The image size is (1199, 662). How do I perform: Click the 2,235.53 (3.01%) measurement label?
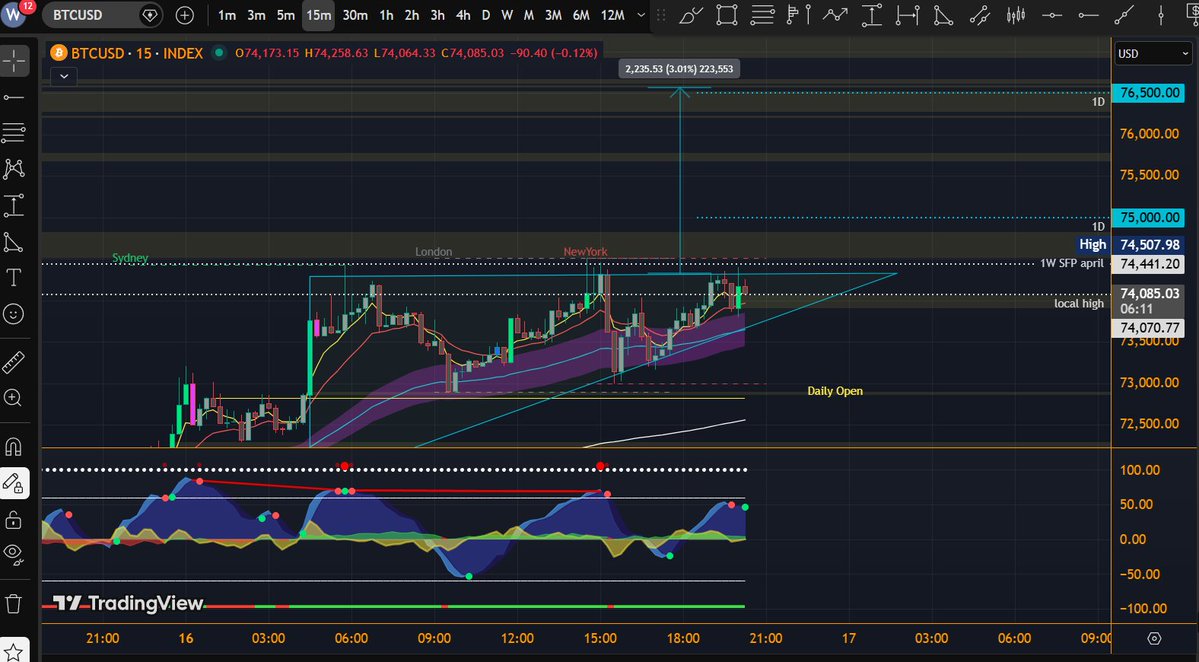click(679, 69)
